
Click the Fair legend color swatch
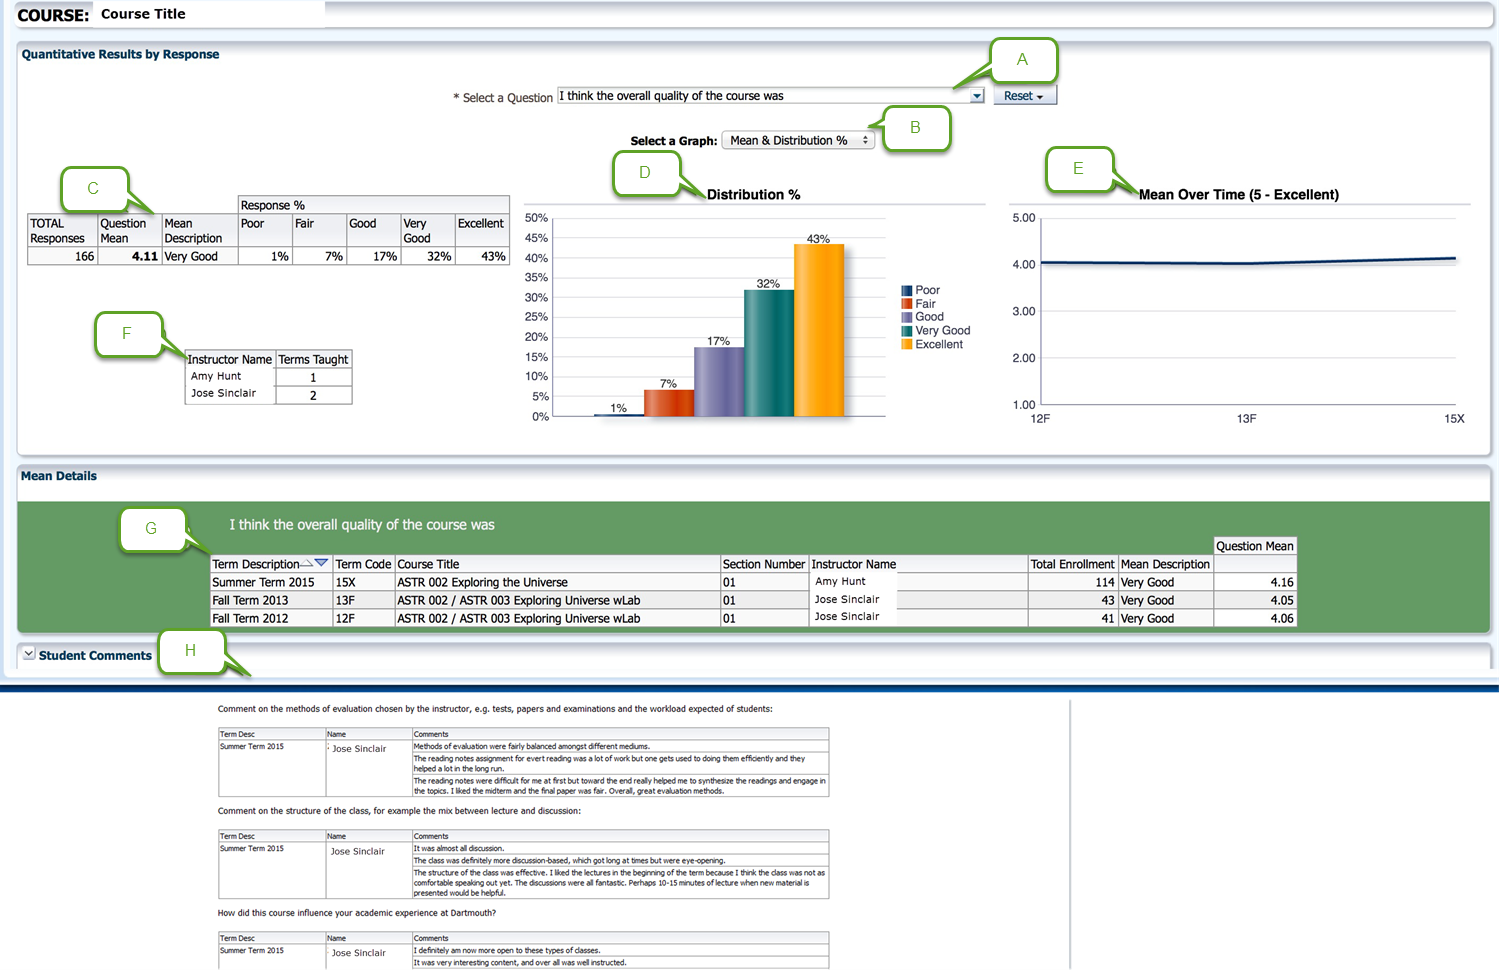[x=906, y=304]
